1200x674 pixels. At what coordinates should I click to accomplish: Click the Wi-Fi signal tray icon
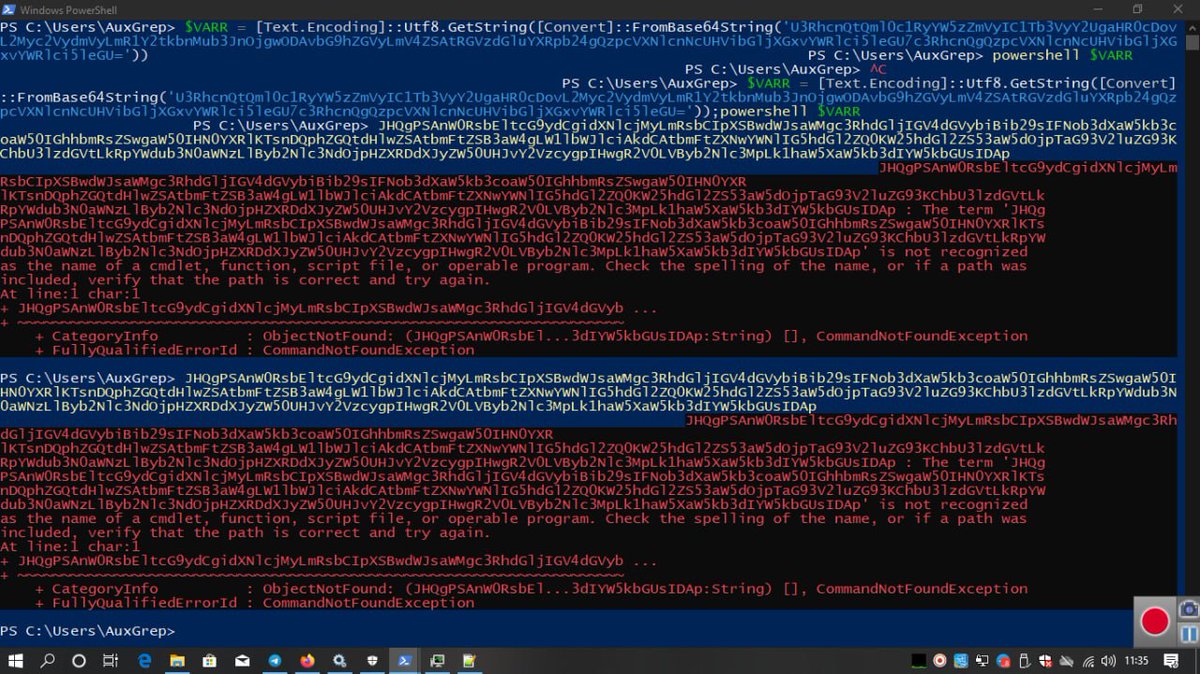pyautogui.click(x=1089, y=661)
